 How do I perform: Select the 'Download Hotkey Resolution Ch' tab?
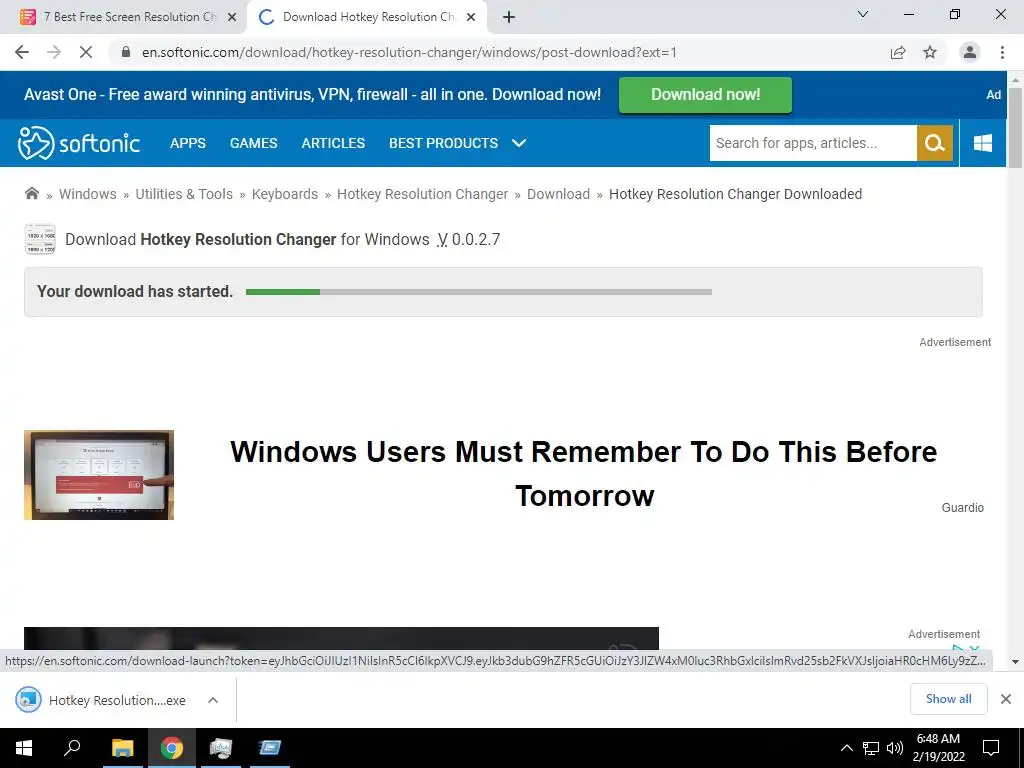point(368,17)
